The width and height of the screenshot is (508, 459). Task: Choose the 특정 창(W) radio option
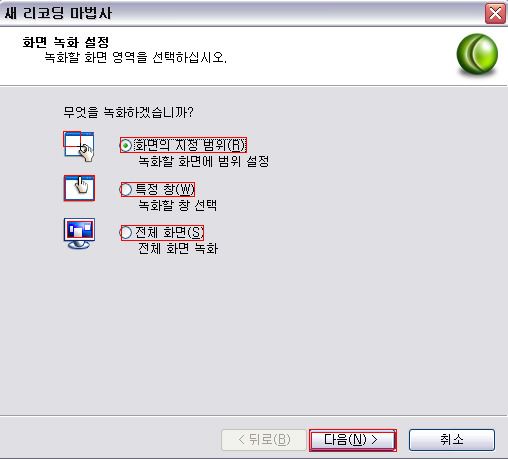coord(157,189)
